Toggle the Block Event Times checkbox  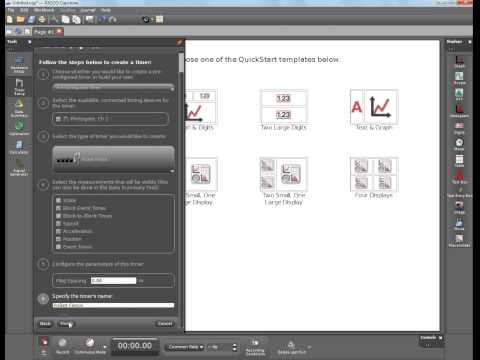coord(58,208)
